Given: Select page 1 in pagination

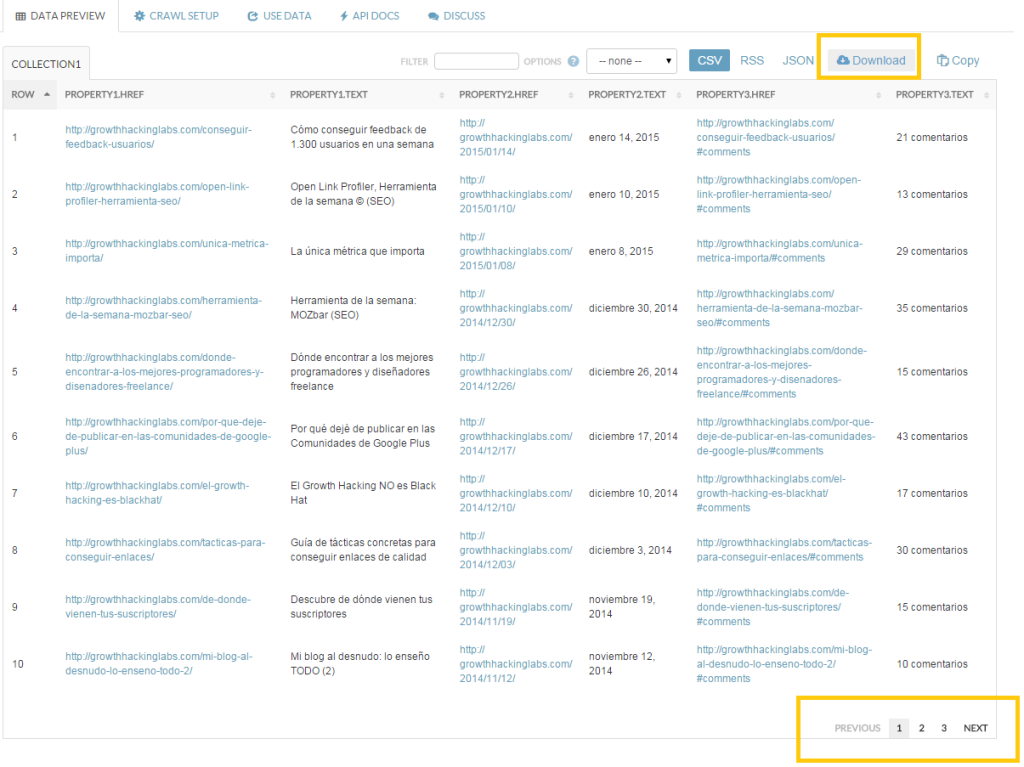Looking at the screenshot, I should [899, 728].
